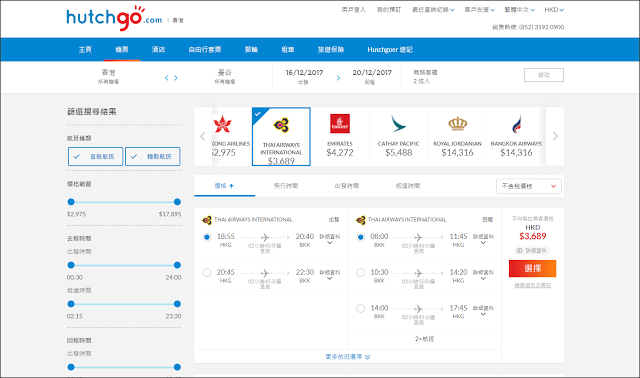Viewport: 640px width, 378px height.
Task: Open the packages nav tab
Action: pyautogui.click(x=205, y=49)
